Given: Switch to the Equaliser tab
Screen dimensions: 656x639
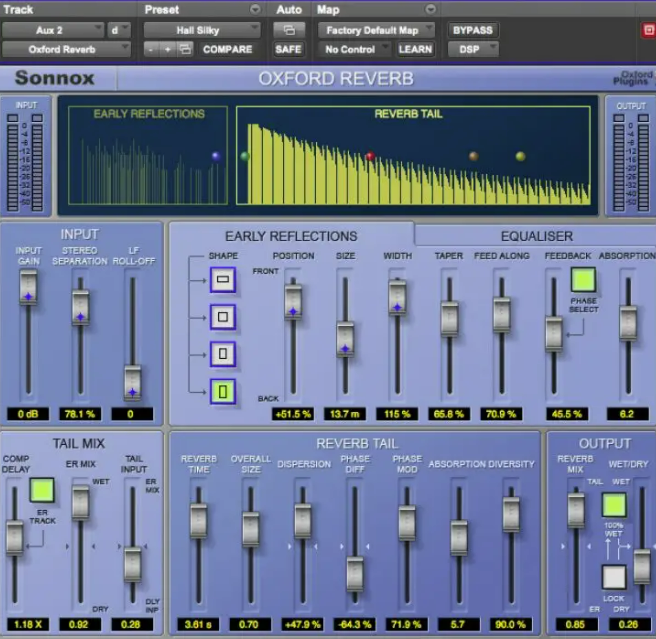Looking at the screenshot, I should click(x=537, y=236).
